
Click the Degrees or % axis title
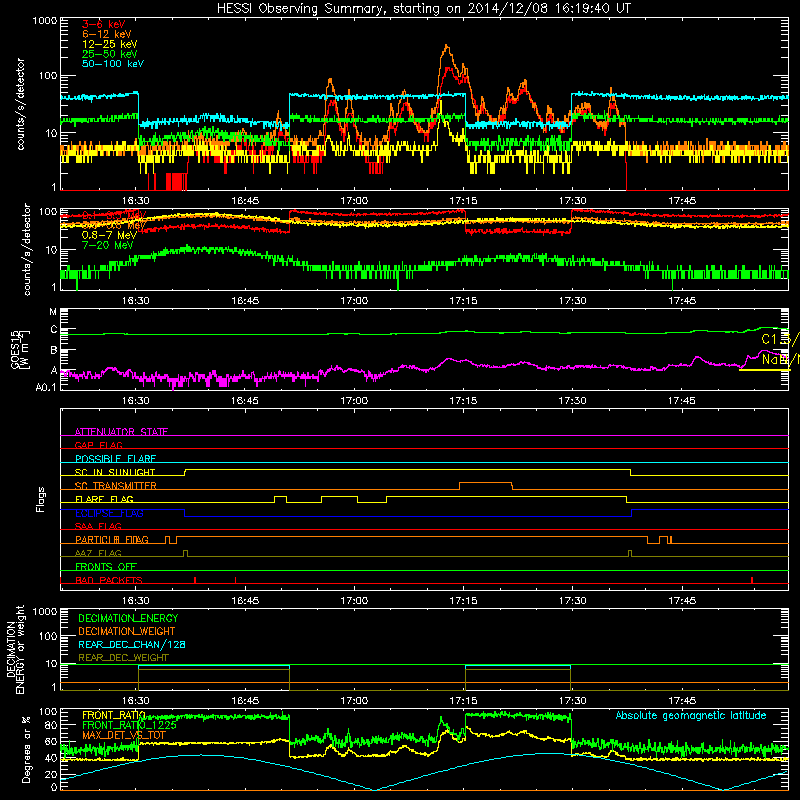click(x=26, y=749)
